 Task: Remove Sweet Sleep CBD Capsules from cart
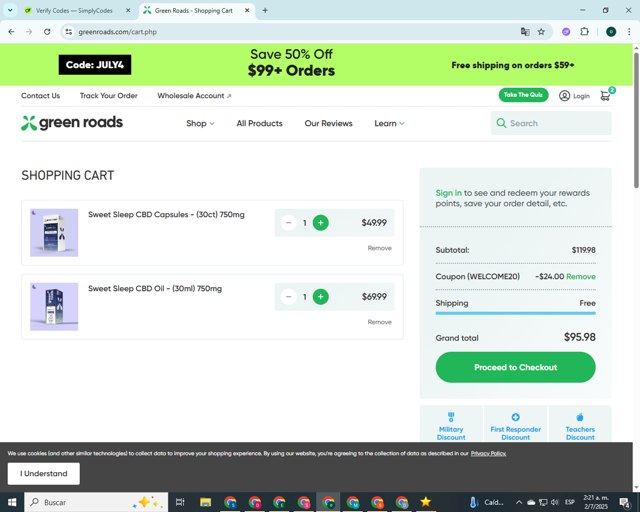coord(380,248)
